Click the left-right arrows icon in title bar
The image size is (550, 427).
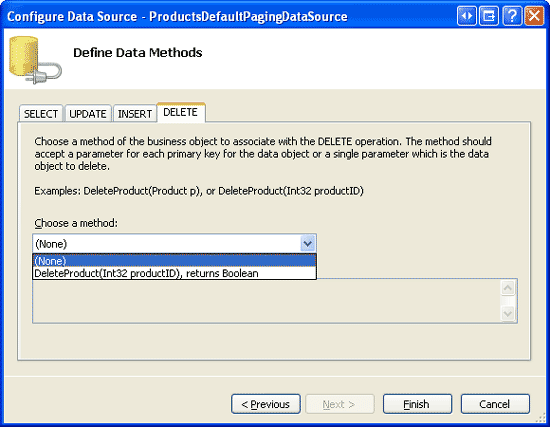(467, 16)
